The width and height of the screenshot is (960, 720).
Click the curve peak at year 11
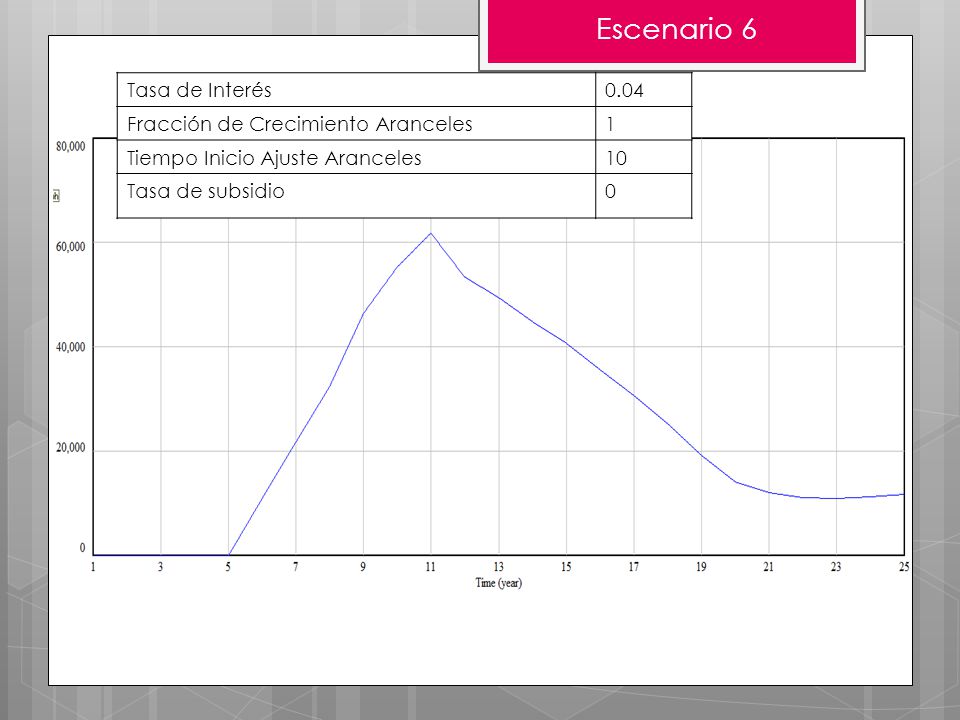point(431,233)
